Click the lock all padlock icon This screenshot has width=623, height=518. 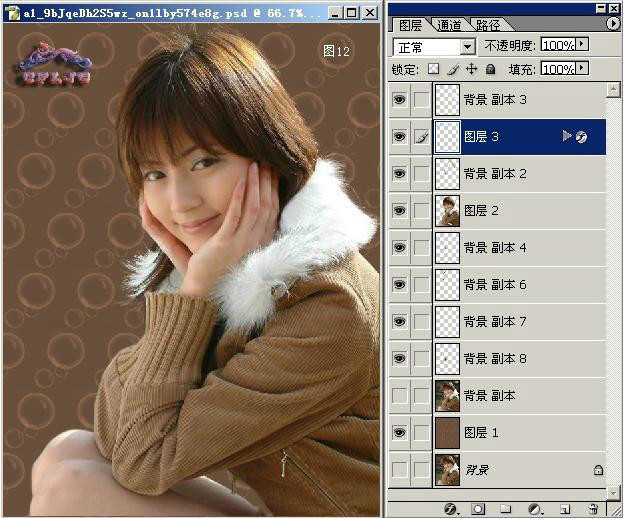pyautogui.click(x=490, y=70)
